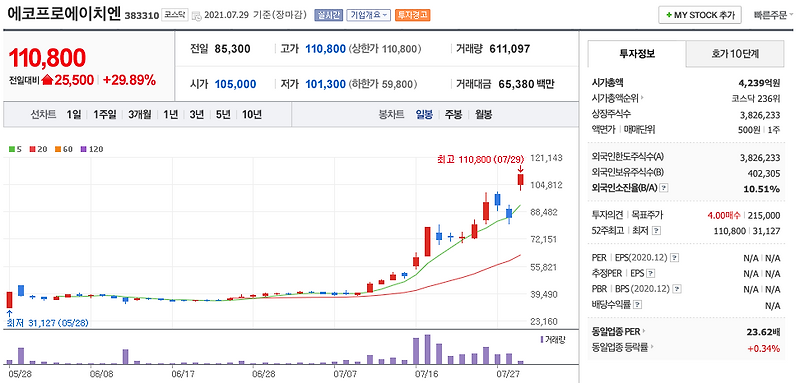The width and height of the screenshot is (800, 383).
Task: Switch to the 투자정보 tab
Action: pyautogui.click(x=637, y=54)
